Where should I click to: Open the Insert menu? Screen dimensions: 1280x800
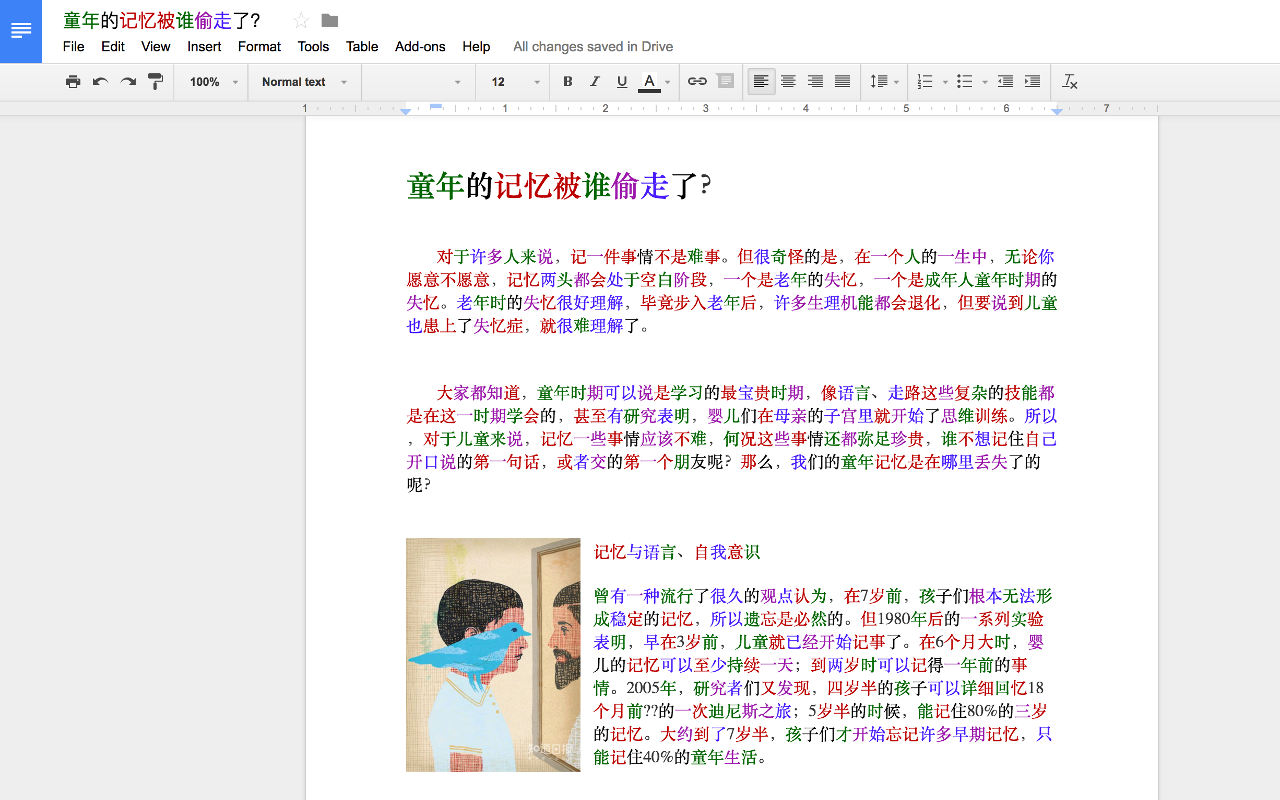204,46
